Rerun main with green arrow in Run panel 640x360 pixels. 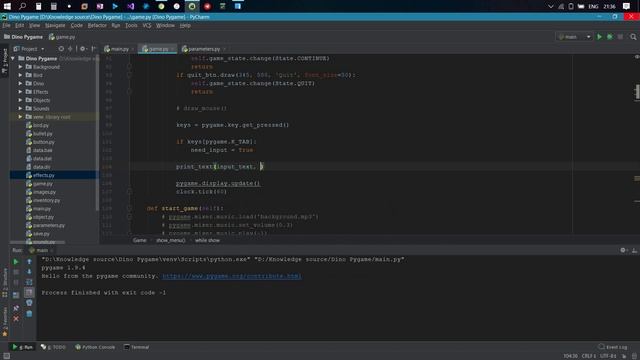[16, 262]
